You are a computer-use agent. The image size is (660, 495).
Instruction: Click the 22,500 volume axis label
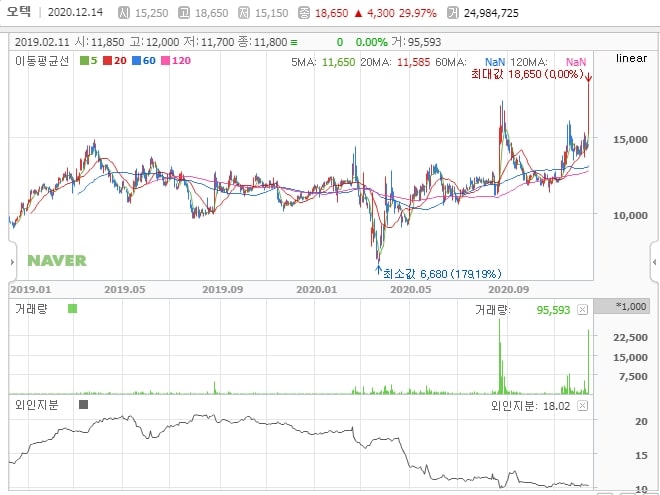pyautogui.click(x=633, y=337)
